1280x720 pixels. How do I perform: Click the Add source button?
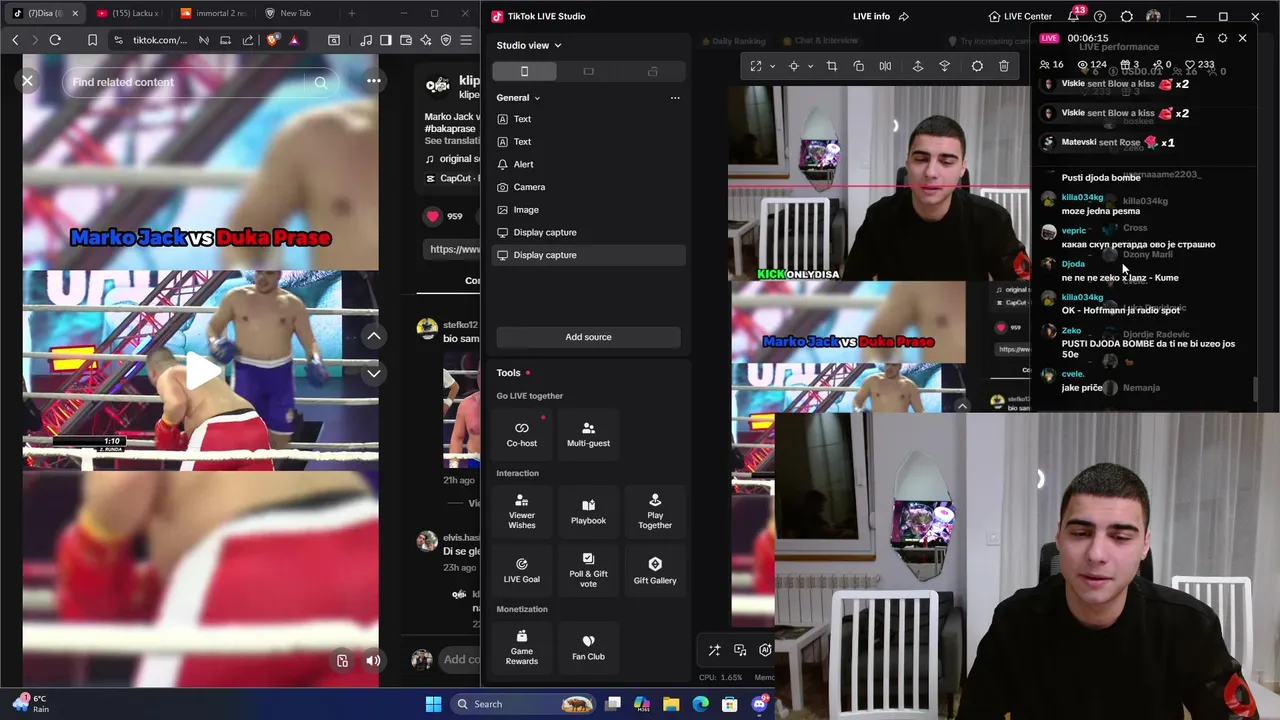tap(588, 337)
